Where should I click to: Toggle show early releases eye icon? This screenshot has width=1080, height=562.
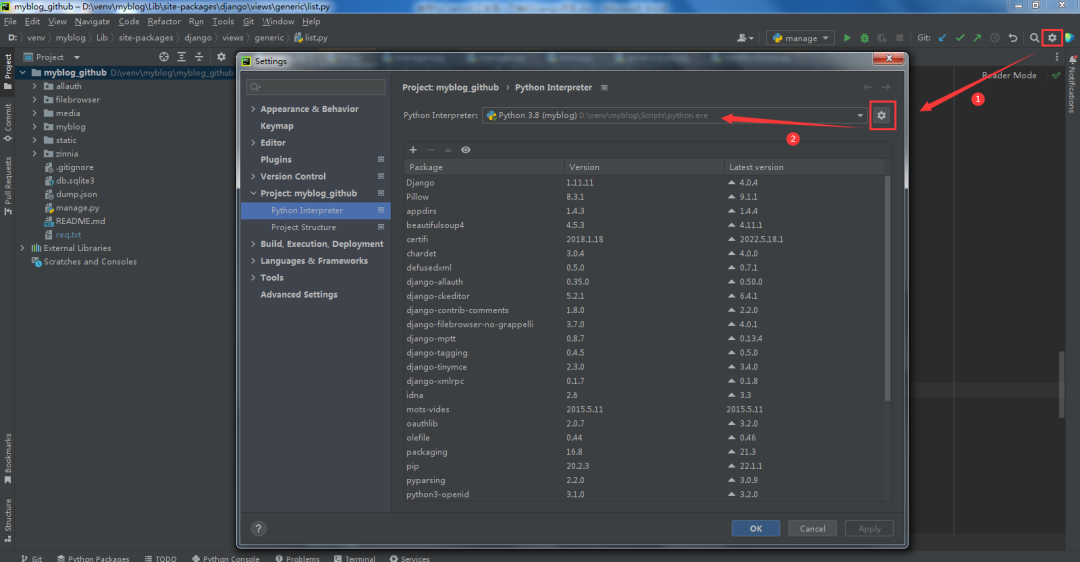(466, 149)
